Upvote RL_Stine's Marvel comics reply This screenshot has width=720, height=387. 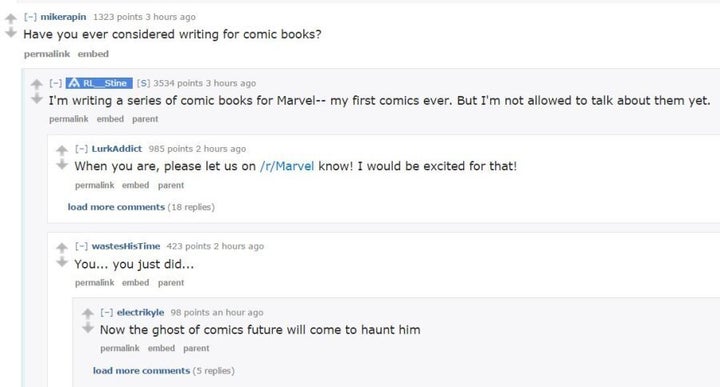[36, 84]
